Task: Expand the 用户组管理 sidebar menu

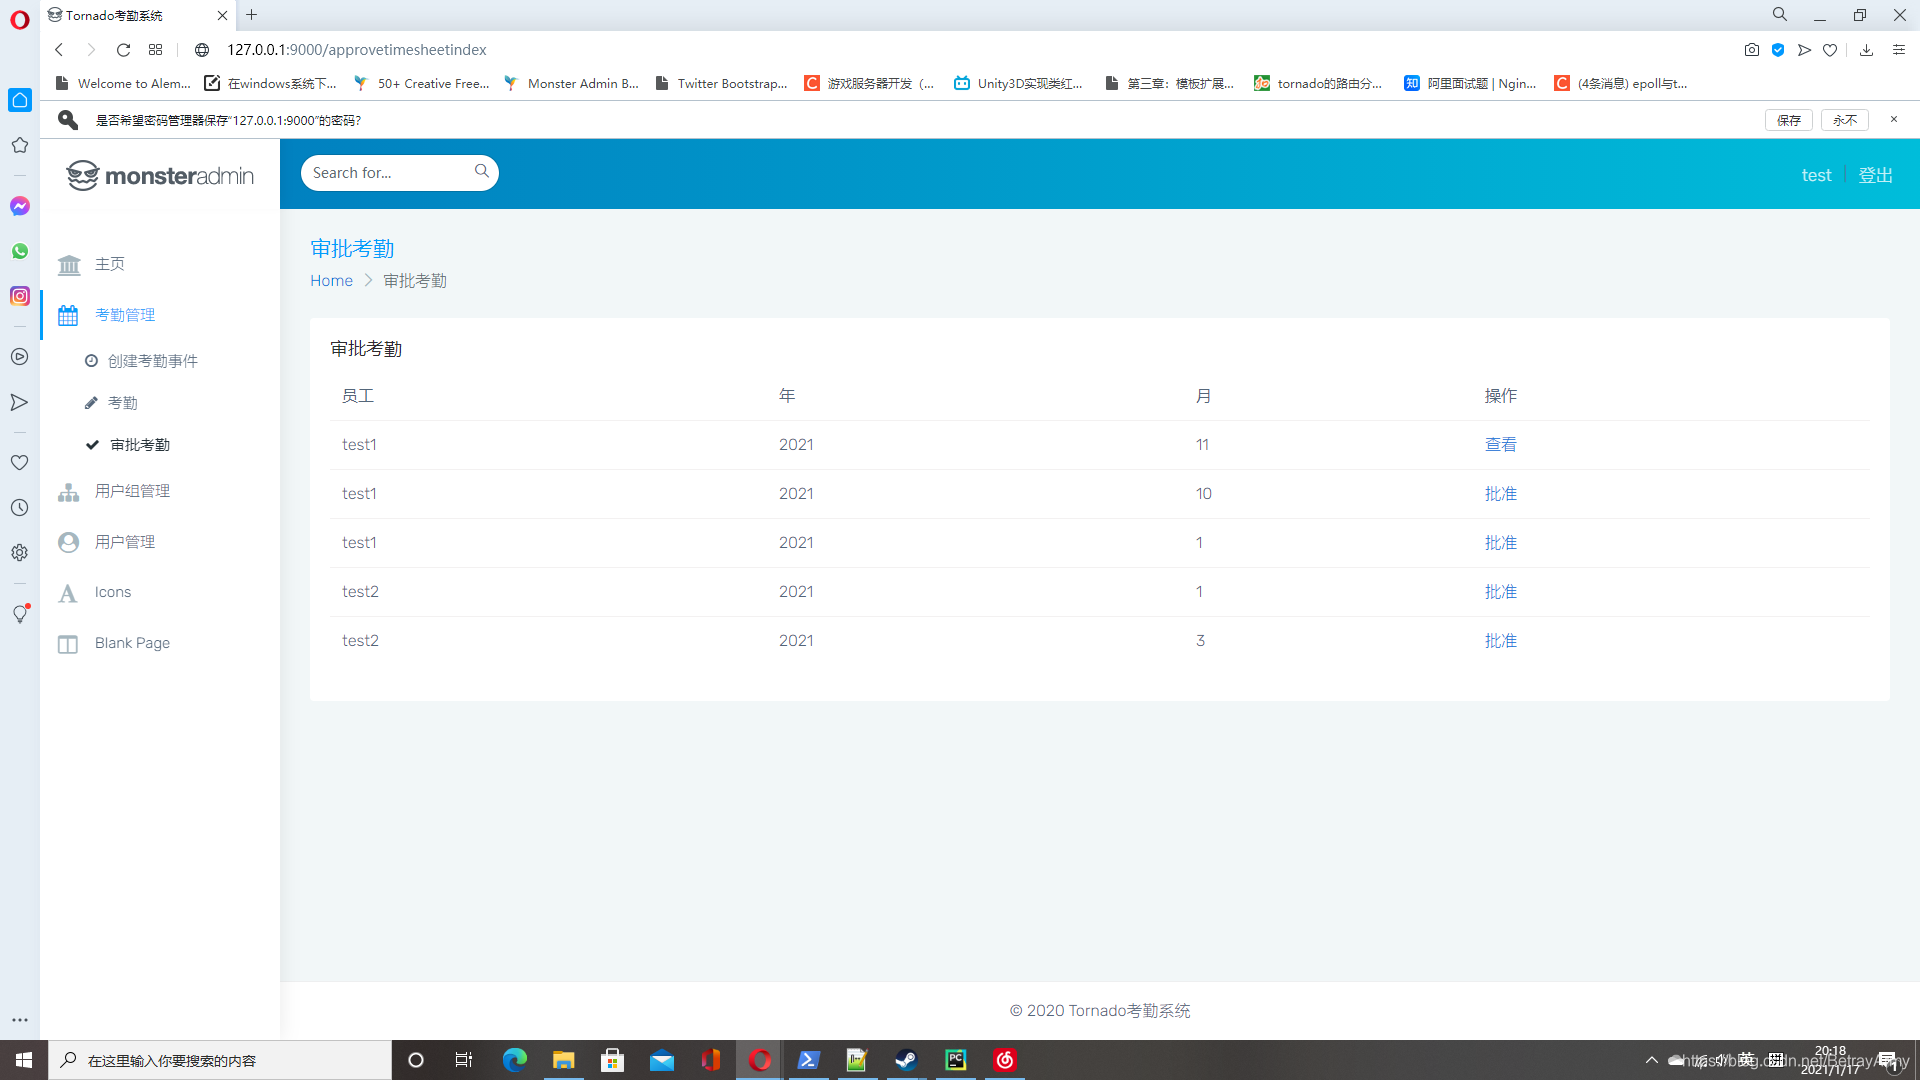Action: pyautogui.click(x=132, y=491)
